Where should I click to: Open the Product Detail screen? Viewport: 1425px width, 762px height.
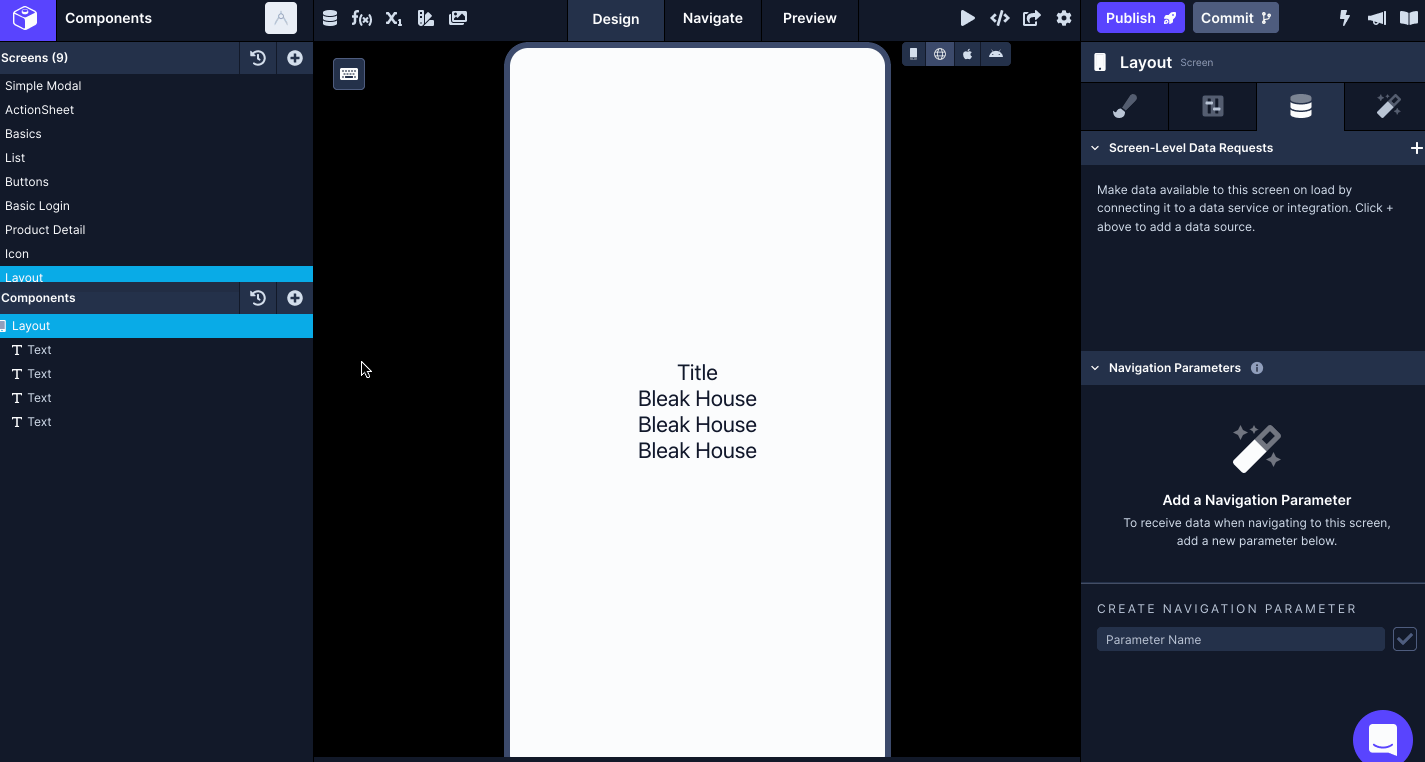point(156,230)
